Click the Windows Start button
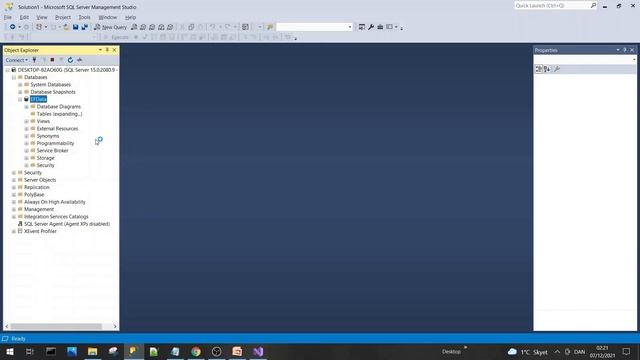 click(x=10, y=351)
